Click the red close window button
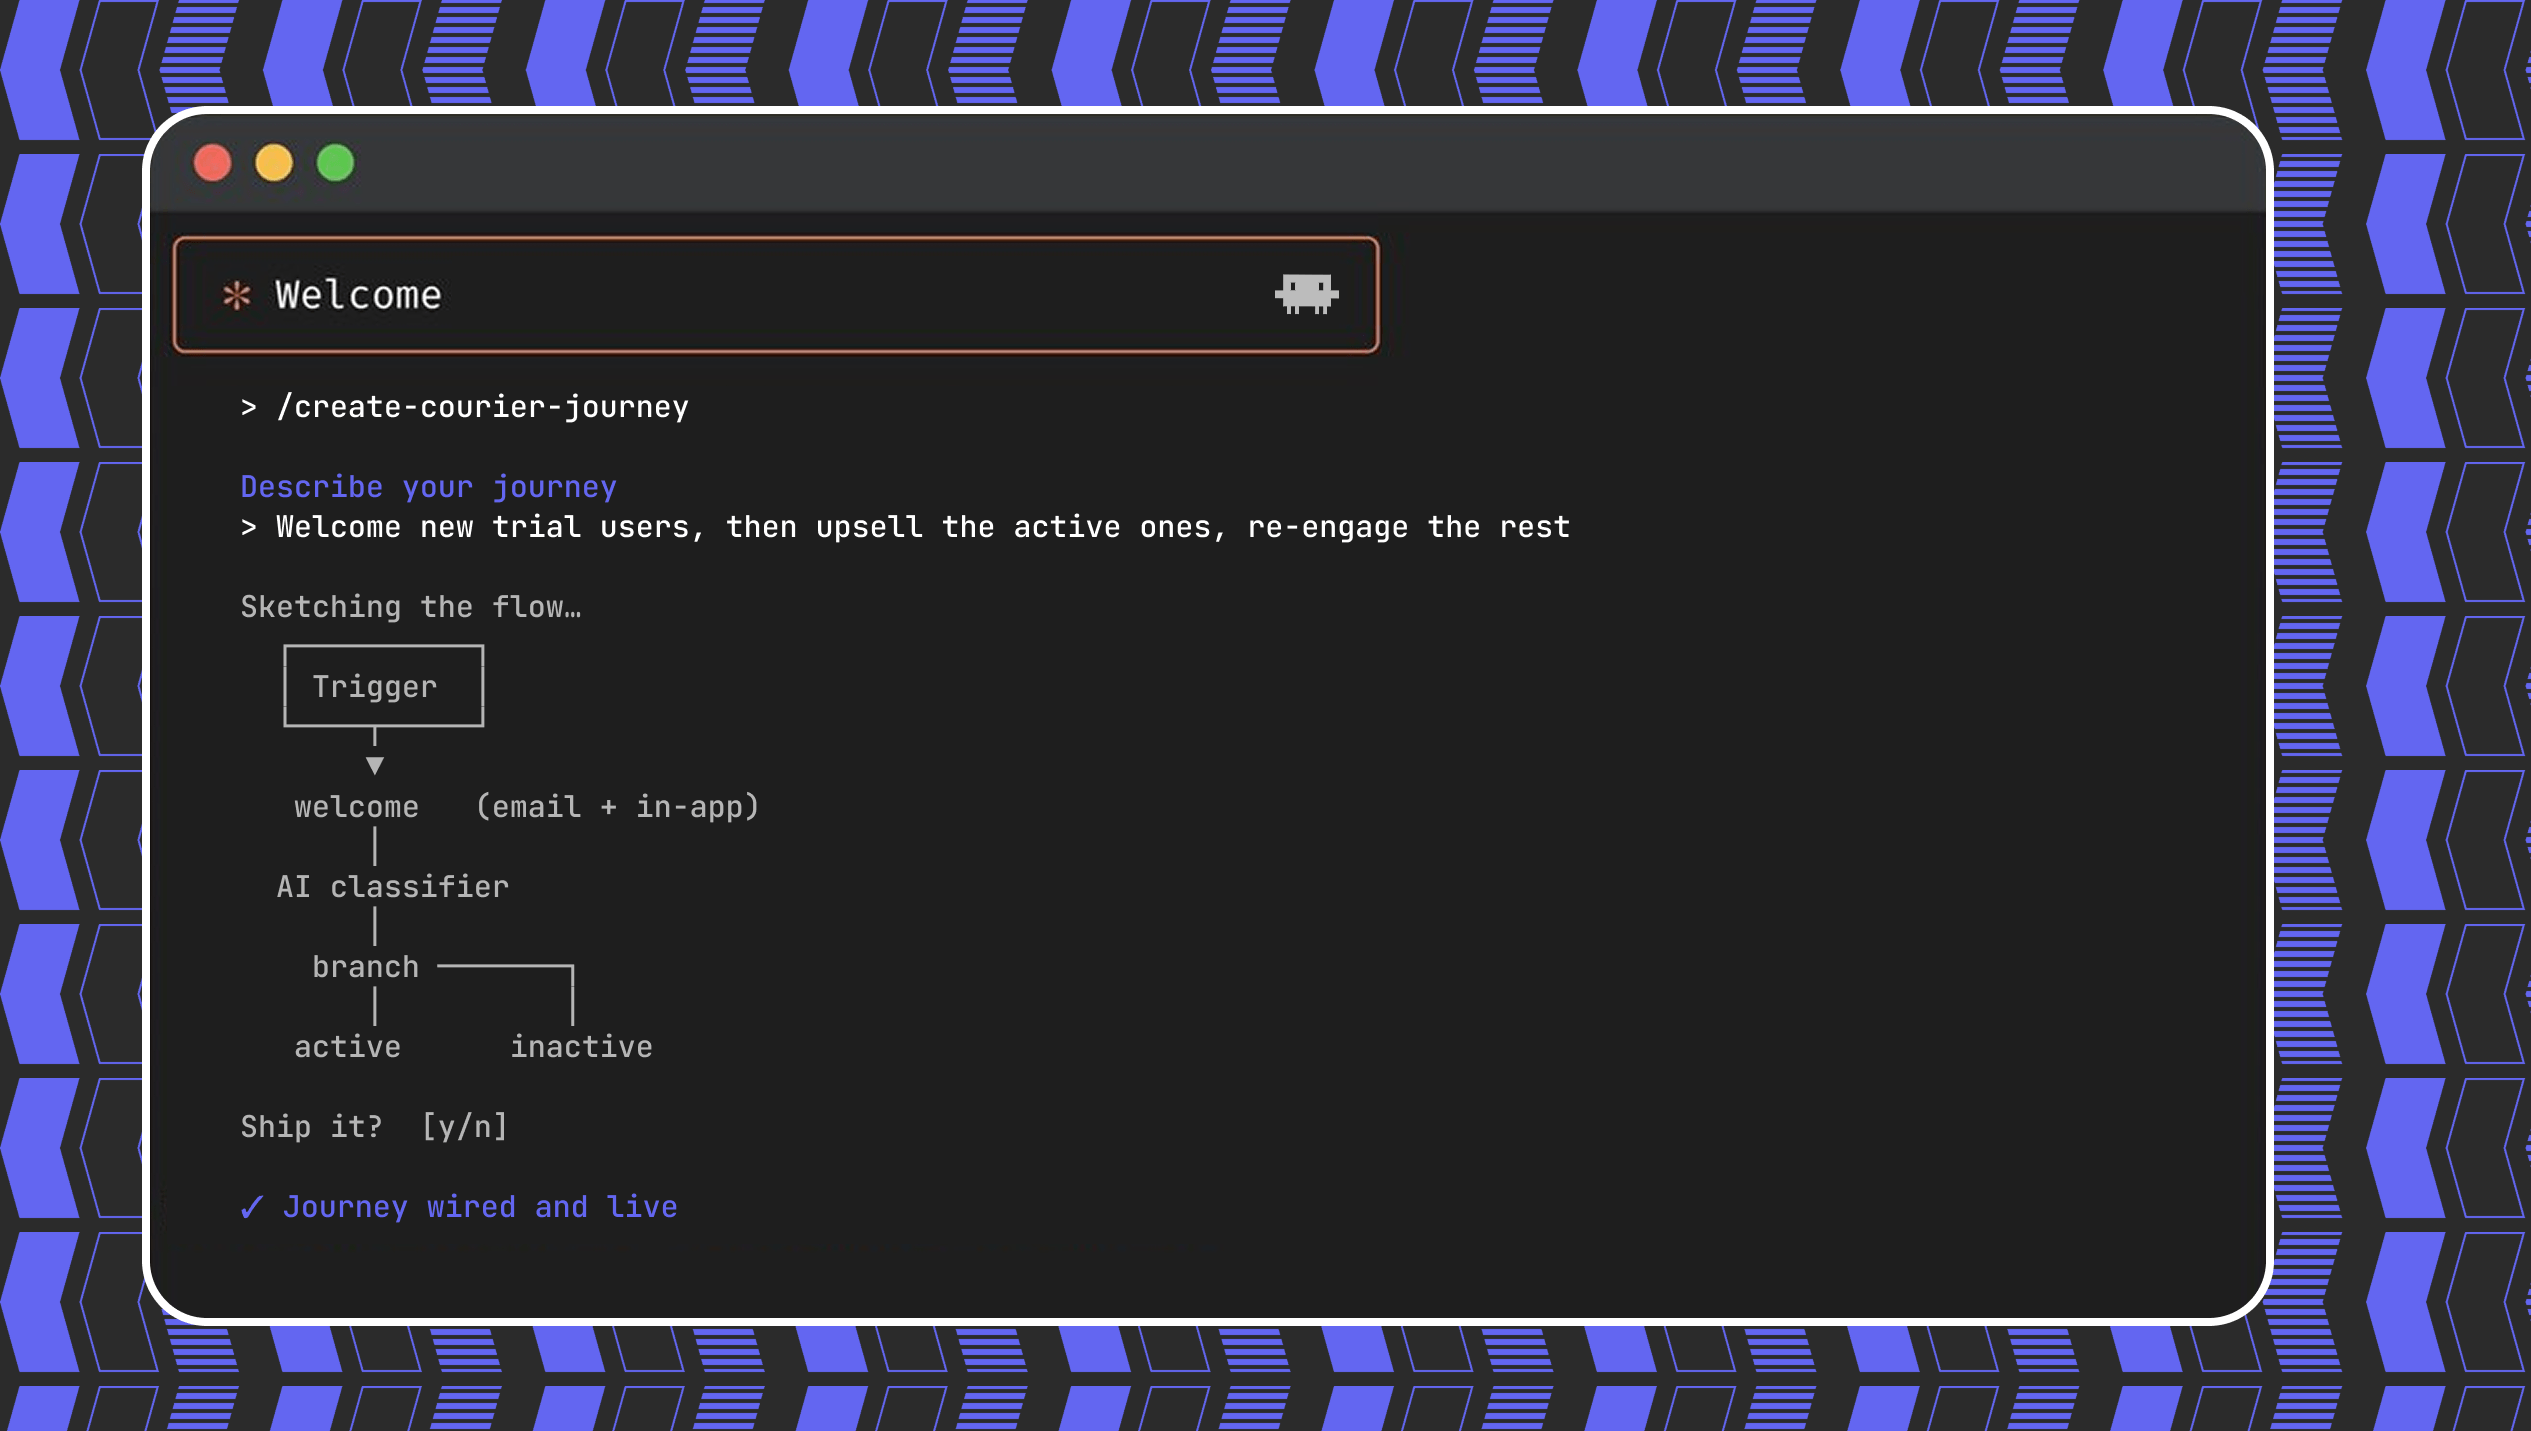 [x=212, y=163]
